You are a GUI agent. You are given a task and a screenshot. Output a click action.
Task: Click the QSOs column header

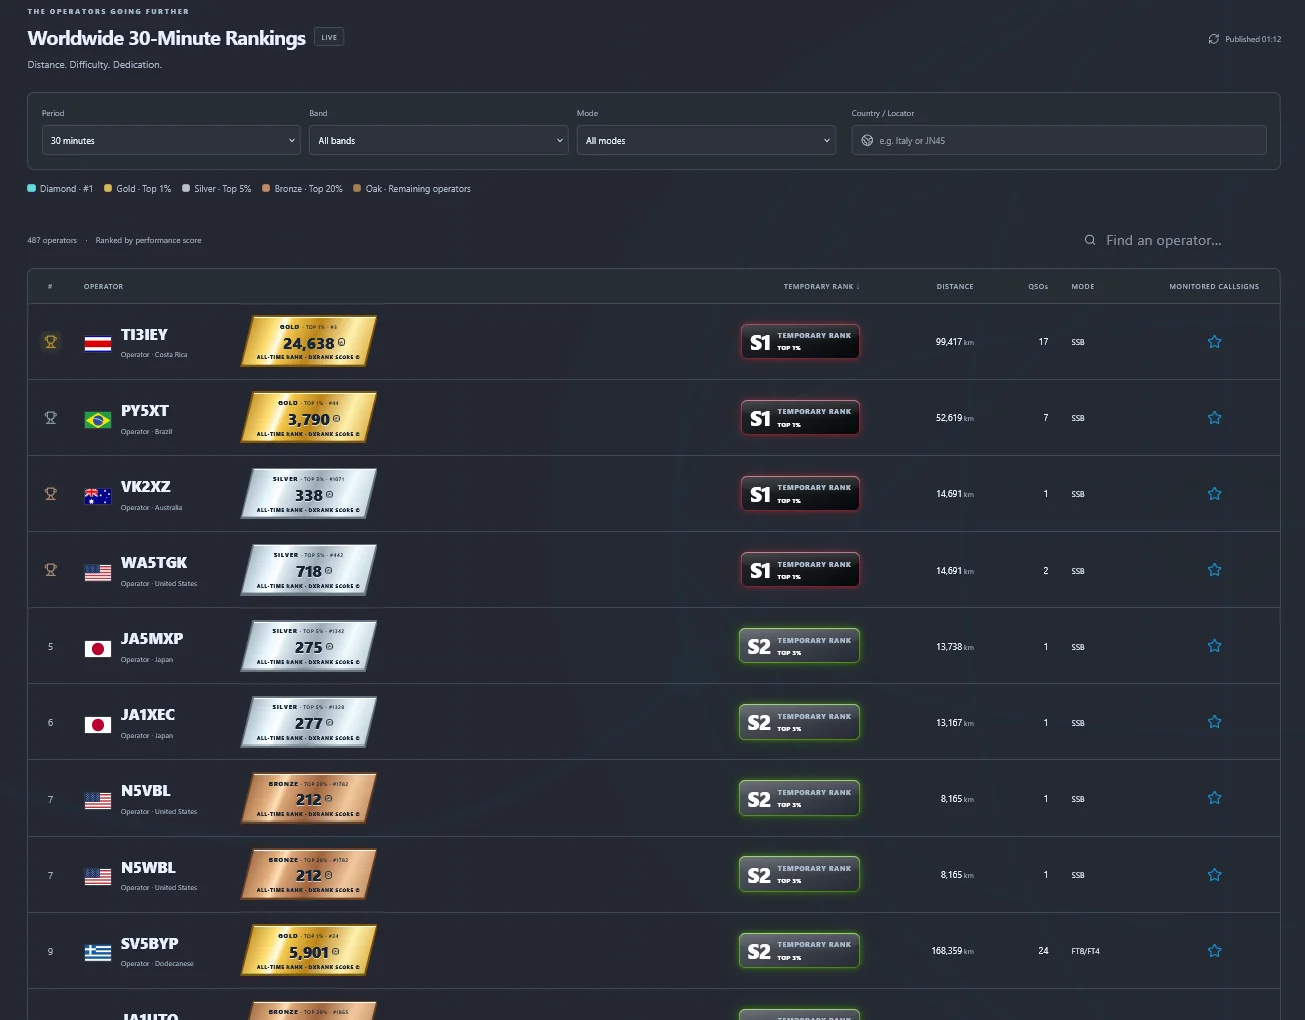tap(1038, 287)
